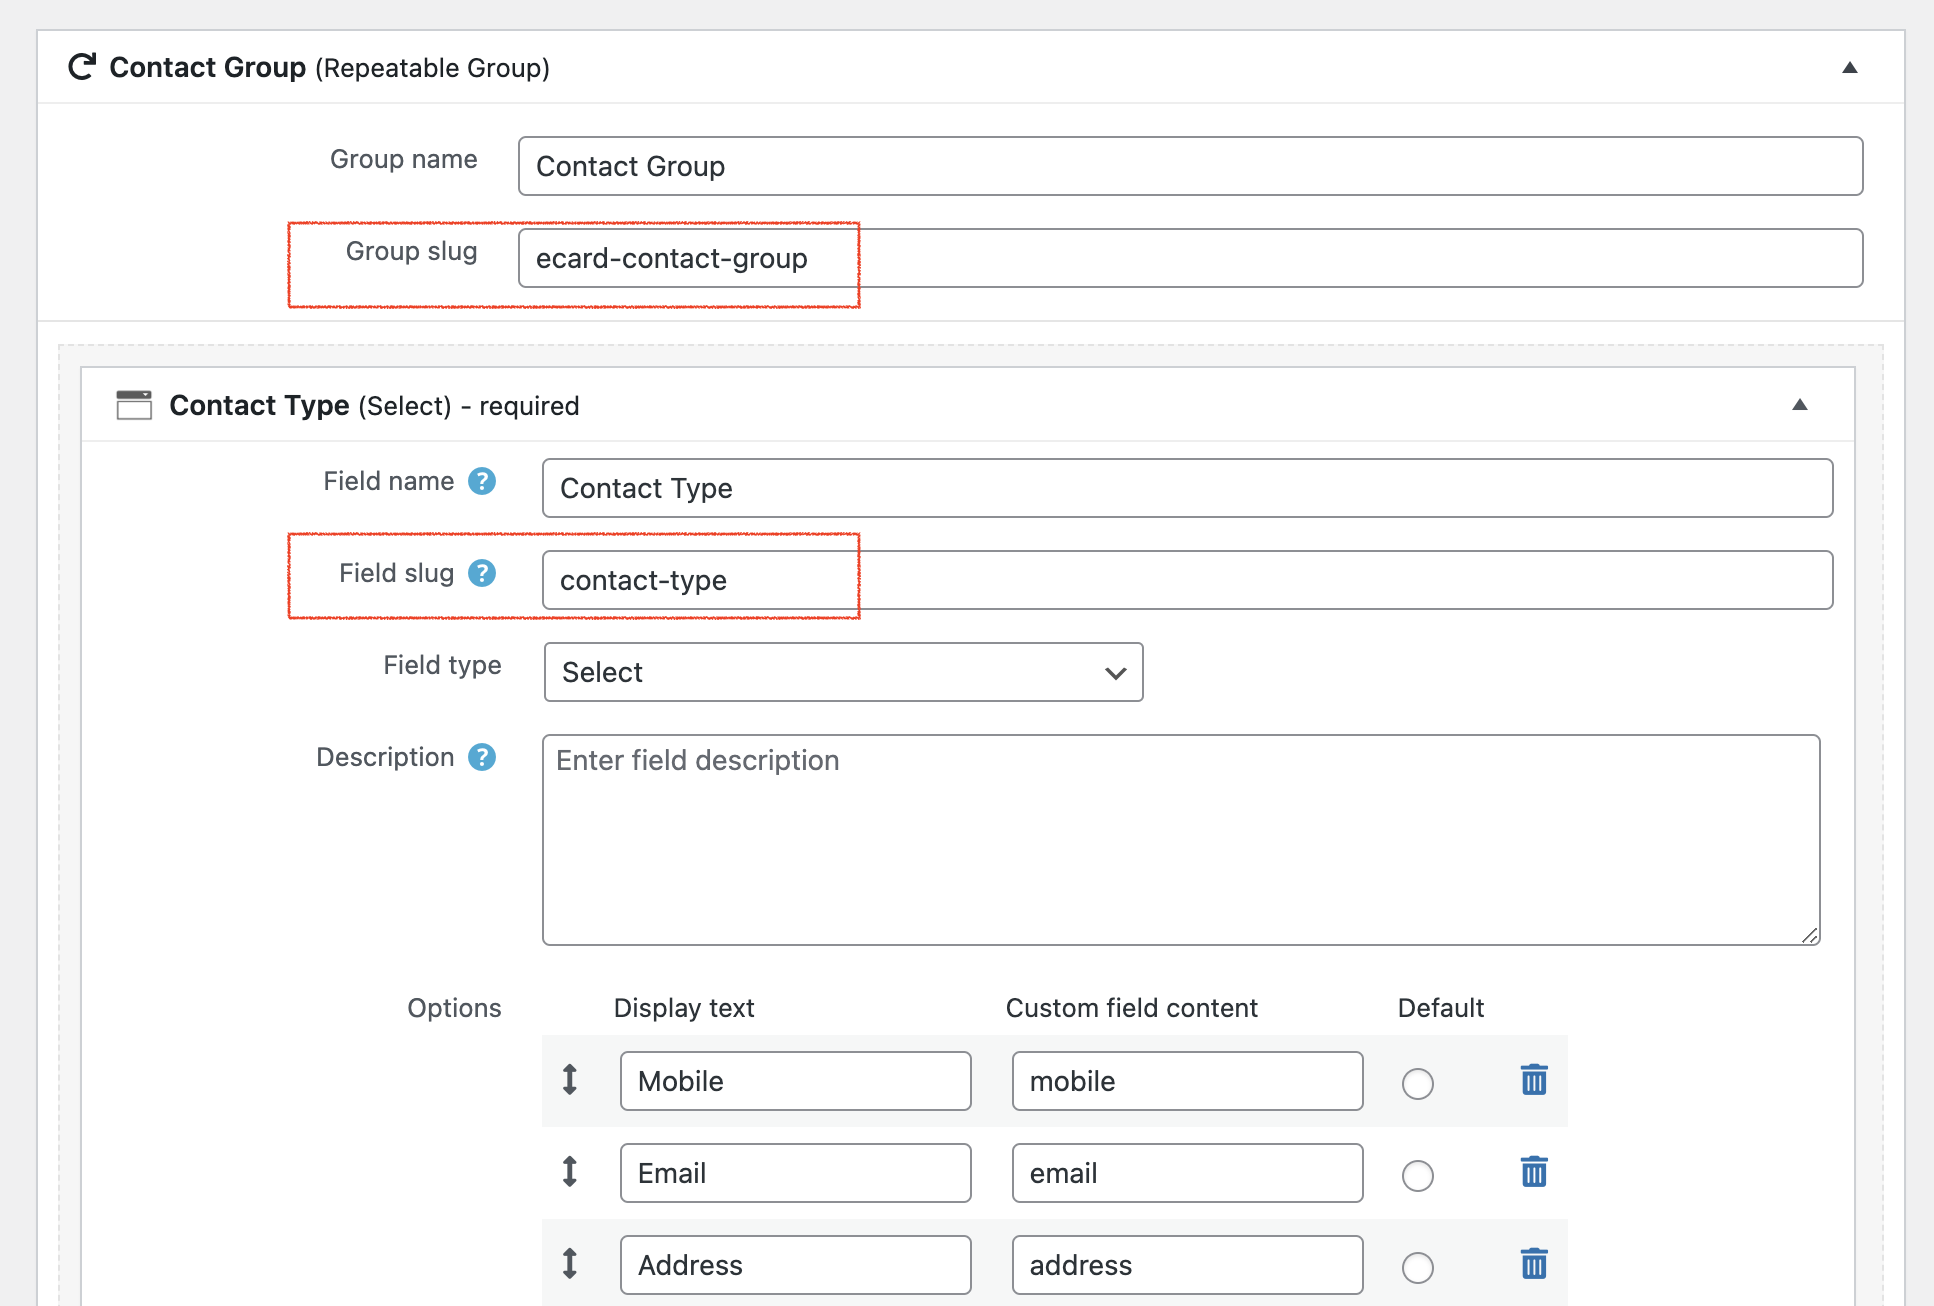The width and height of the screenshot is (1934, 1306).
Task: Delete the Email option with trash icon
Action: [1534, 1172]
